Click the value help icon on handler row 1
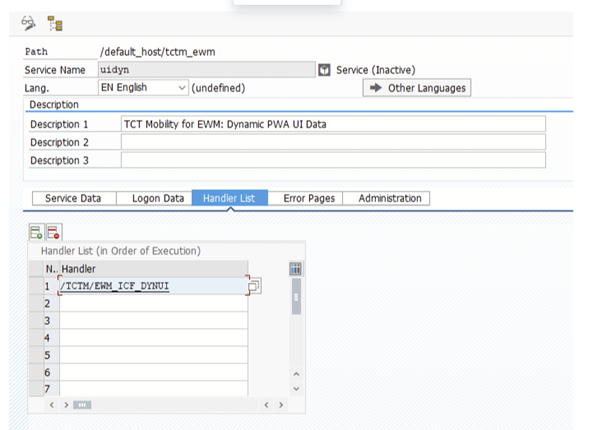Image resolution: width=602 pixels, height=430 pixels. click(254, 287)
